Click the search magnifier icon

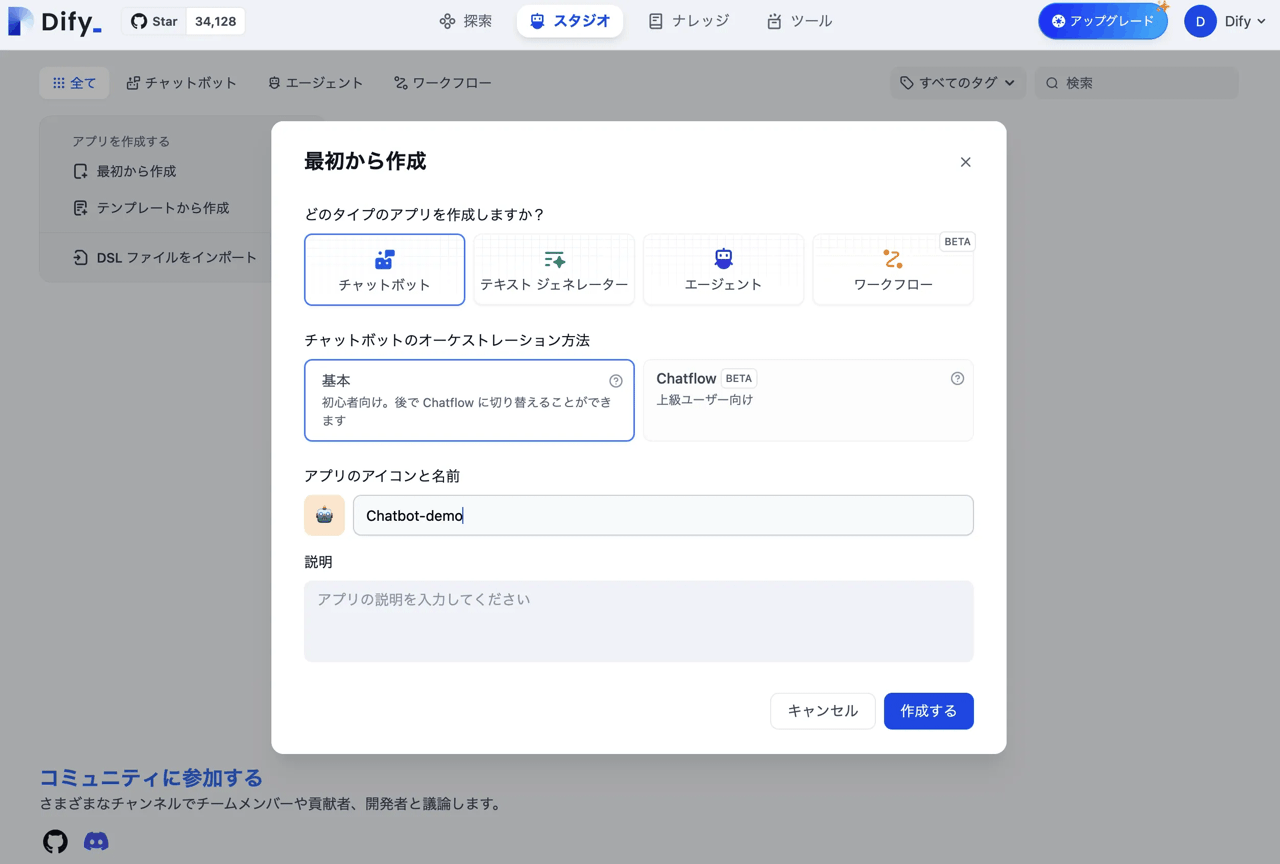(x=1052, y=83)
